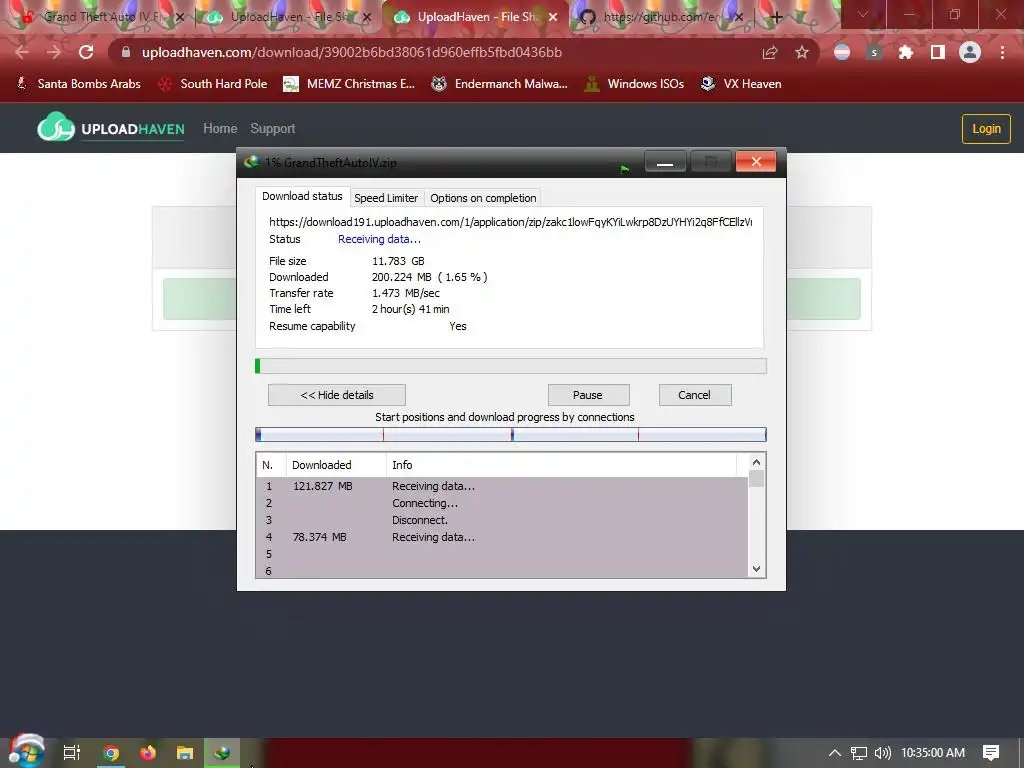Open Chrome extensions puzzle icon

click(x=906, y=52)
